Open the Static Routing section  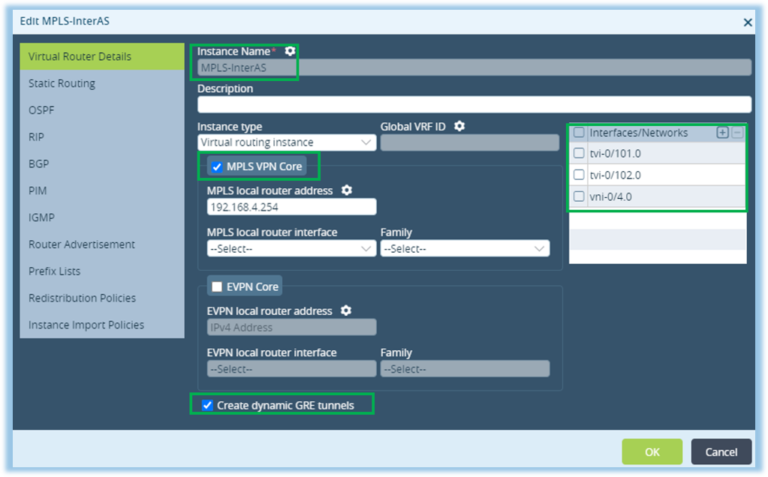point(62,84)
